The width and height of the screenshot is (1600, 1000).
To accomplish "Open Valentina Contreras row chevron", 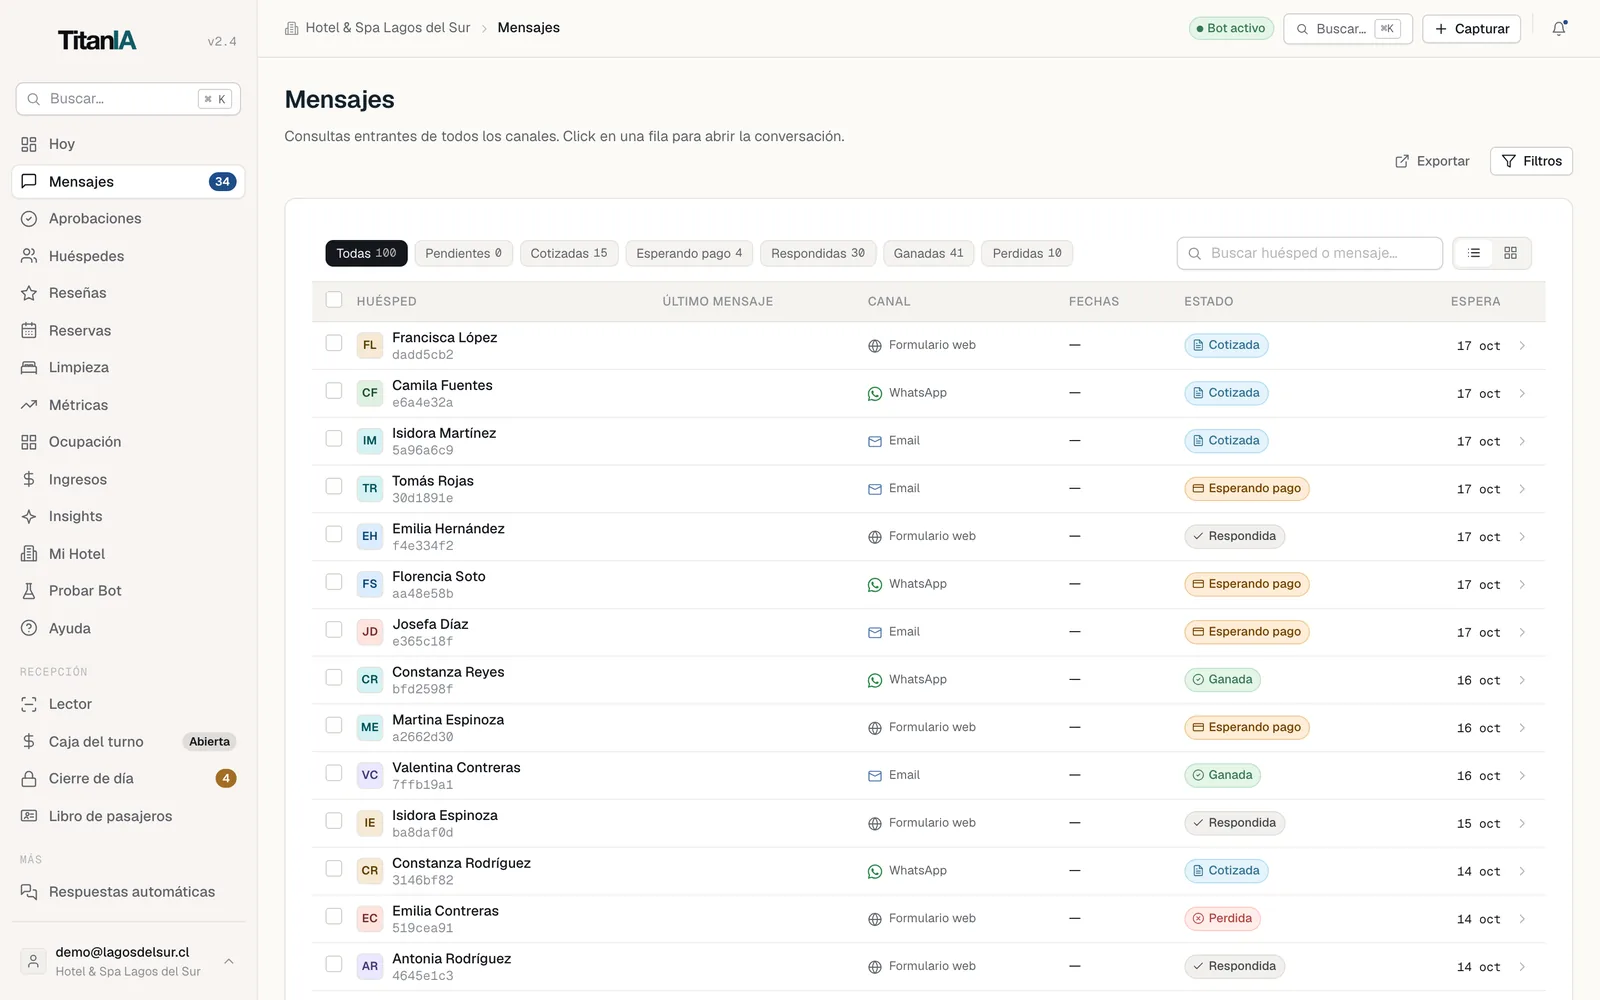I will click(x=1522, y=776).
